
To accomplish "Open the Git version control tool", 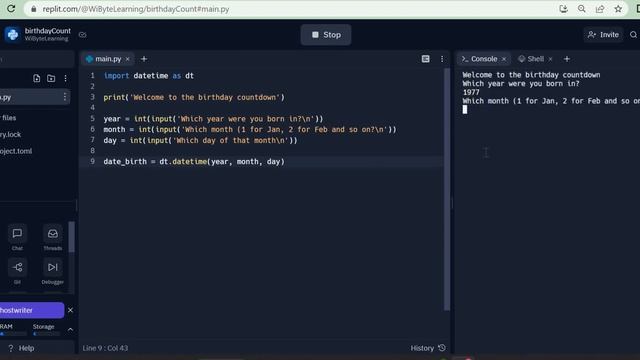I will [x=17, y=271].
